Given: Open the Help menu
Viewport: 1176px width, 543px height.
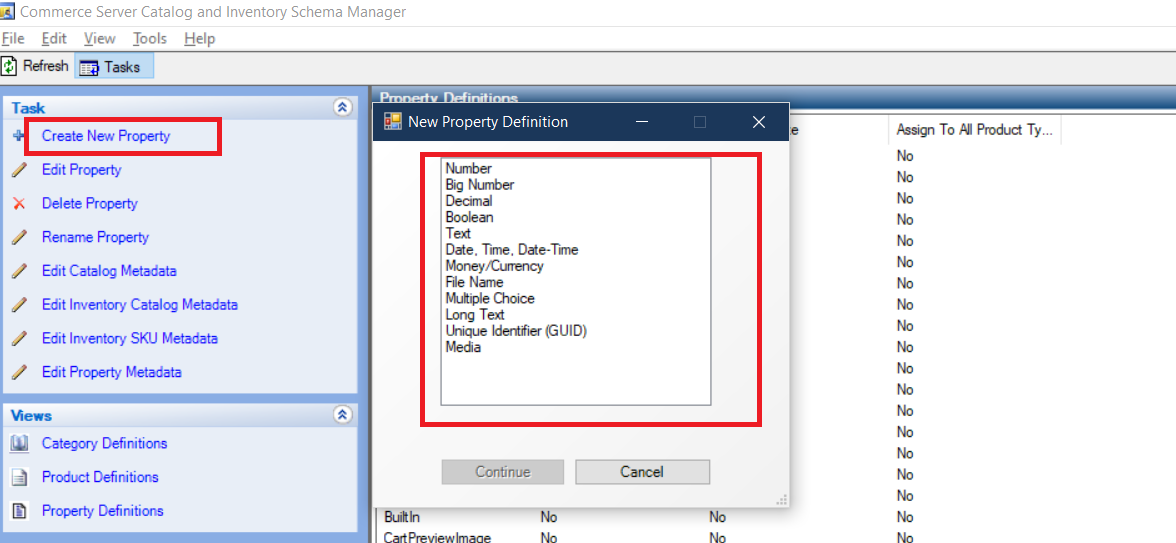Looking at the screenshot, I should pyautogui.click(x=200, y=38).
